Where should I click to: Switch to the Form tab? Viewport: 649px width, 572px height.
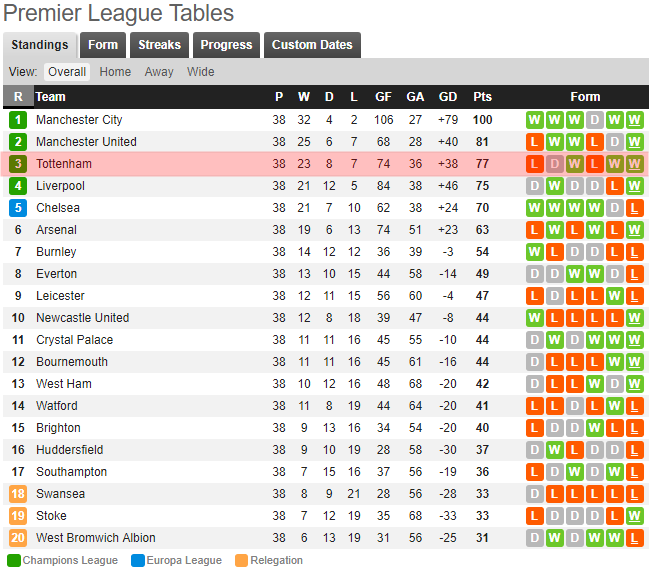pyautogui.click(x=103, y=45)
